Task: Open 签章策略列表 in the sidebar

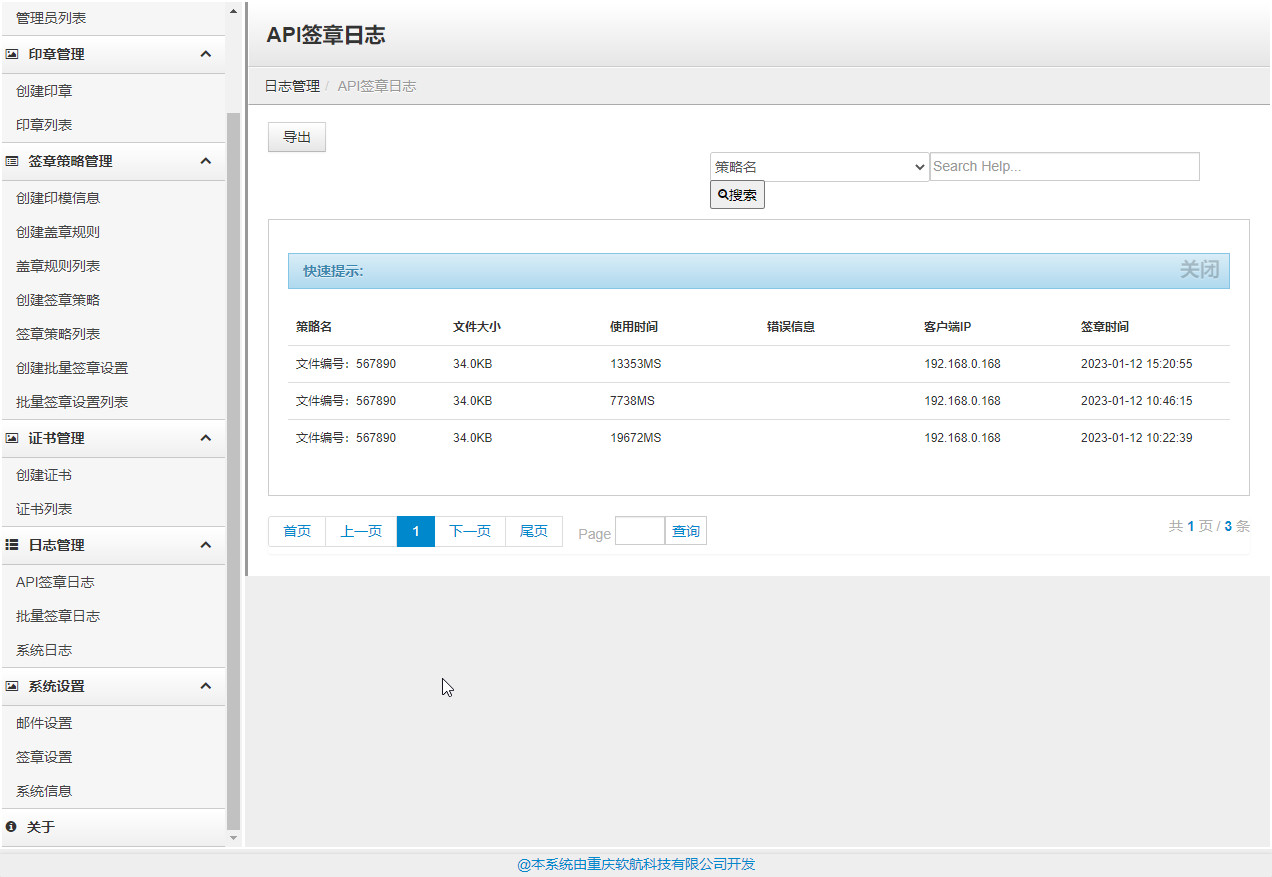Action: click(58, 334)
